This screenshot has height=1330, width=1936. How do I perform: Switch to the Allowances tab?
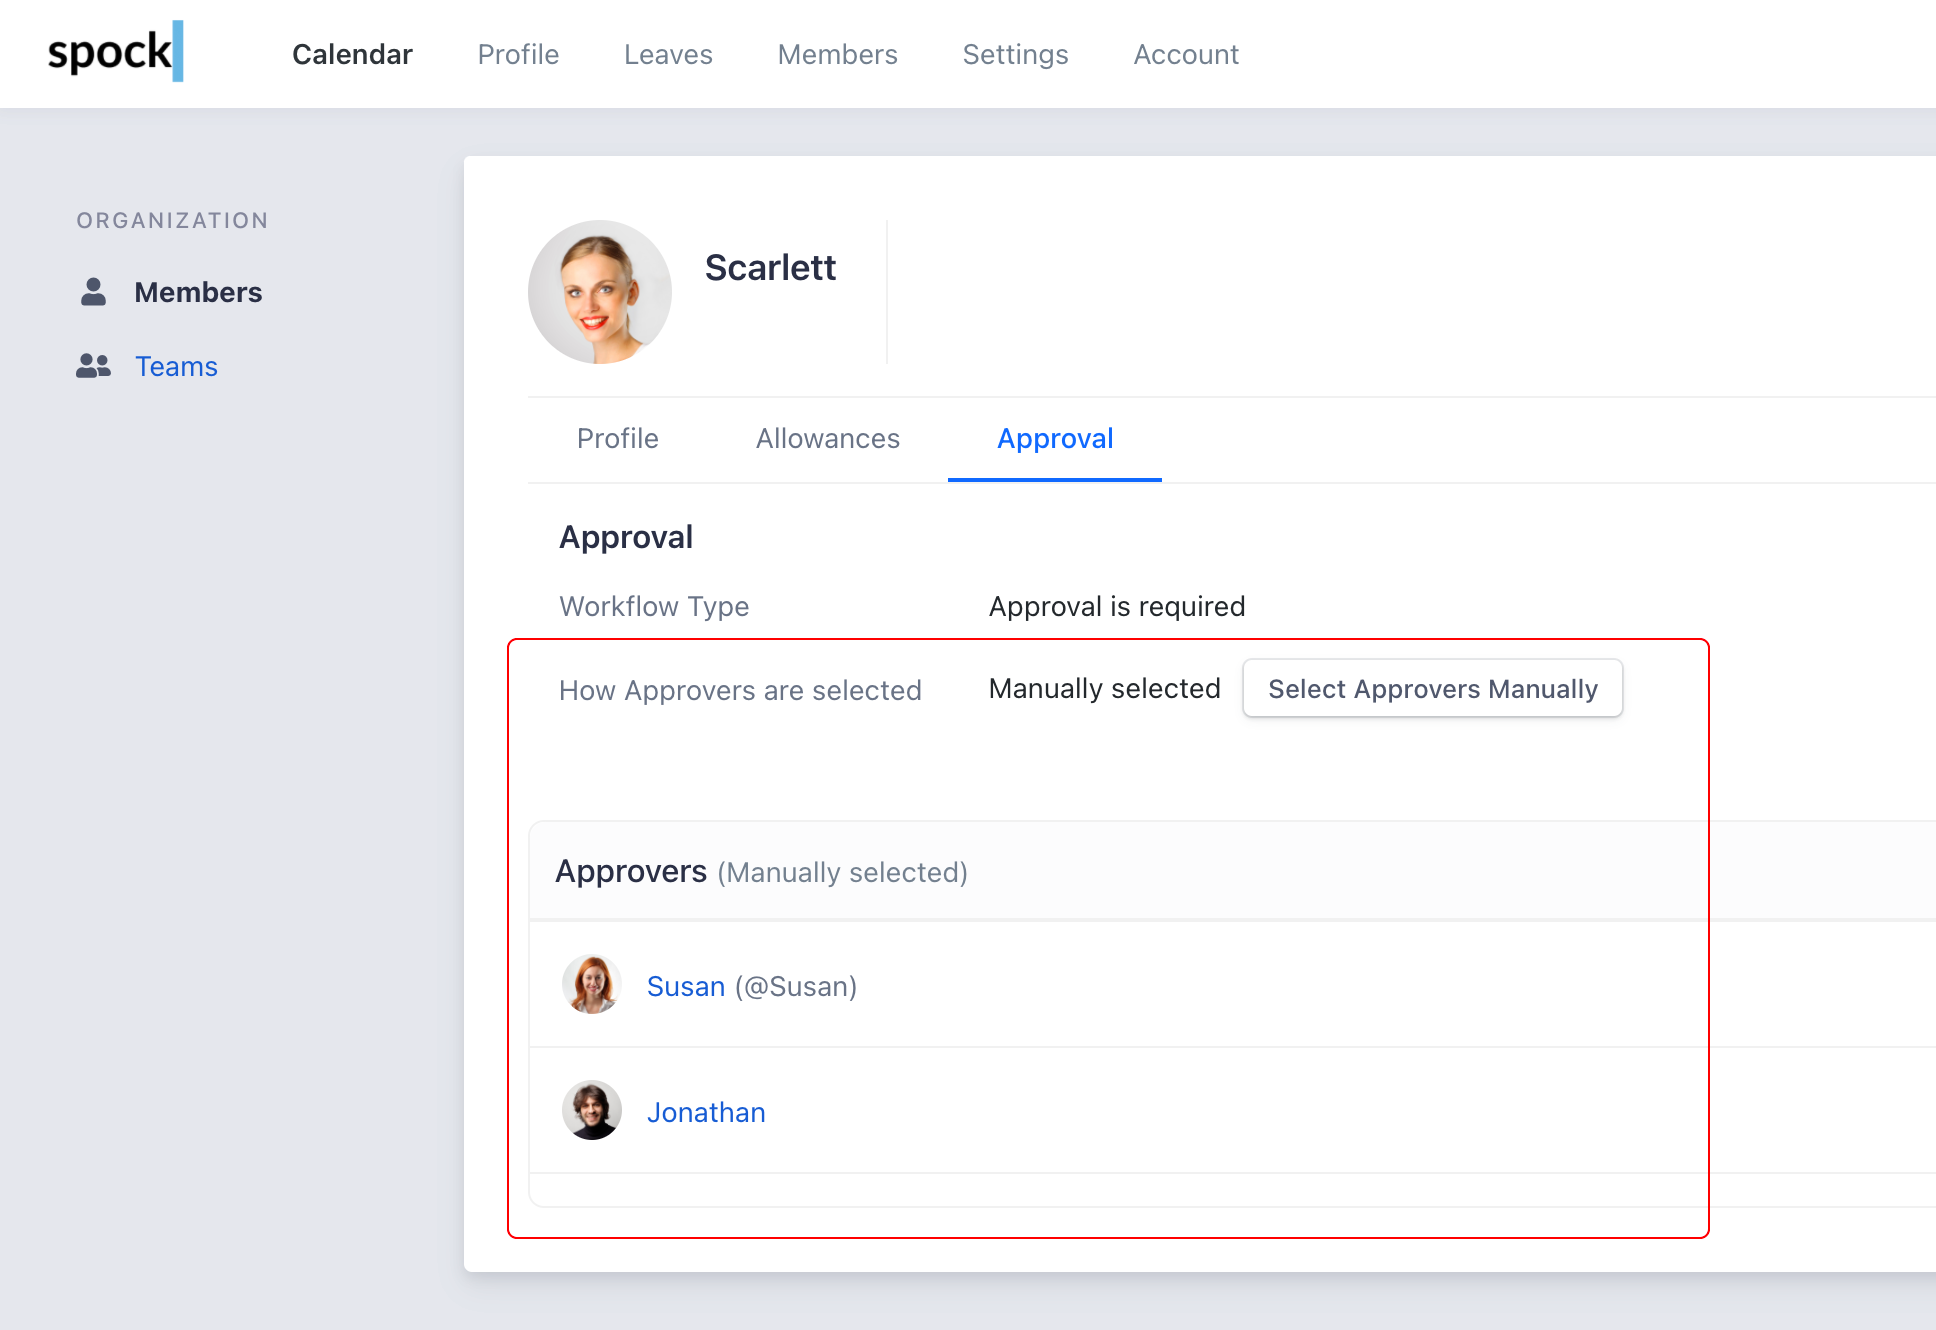click(x=827, y=438)
